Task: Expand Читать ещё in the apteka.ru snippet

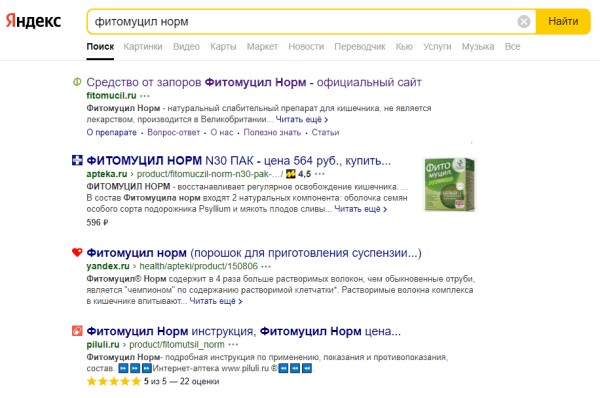Action: point(360,209)
